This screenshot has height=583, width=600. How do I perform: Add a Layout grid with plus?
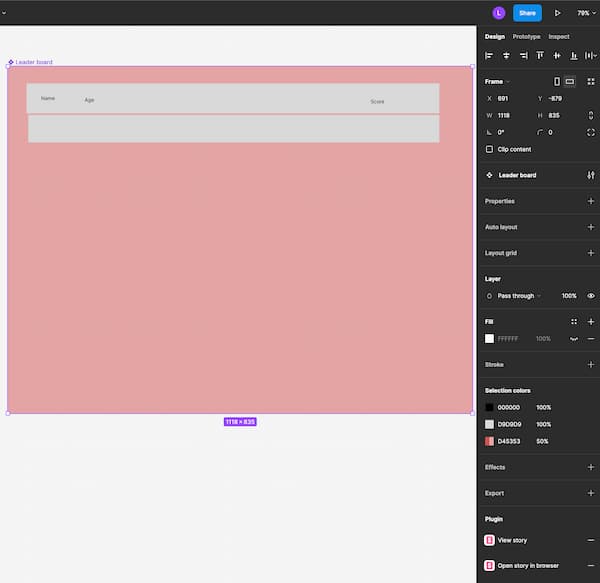(x=591, y=253)
